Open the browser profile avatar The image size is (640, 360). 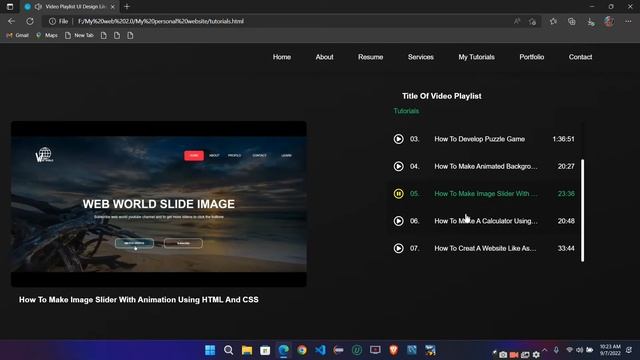pyautogui.click(x=609, y=21)
